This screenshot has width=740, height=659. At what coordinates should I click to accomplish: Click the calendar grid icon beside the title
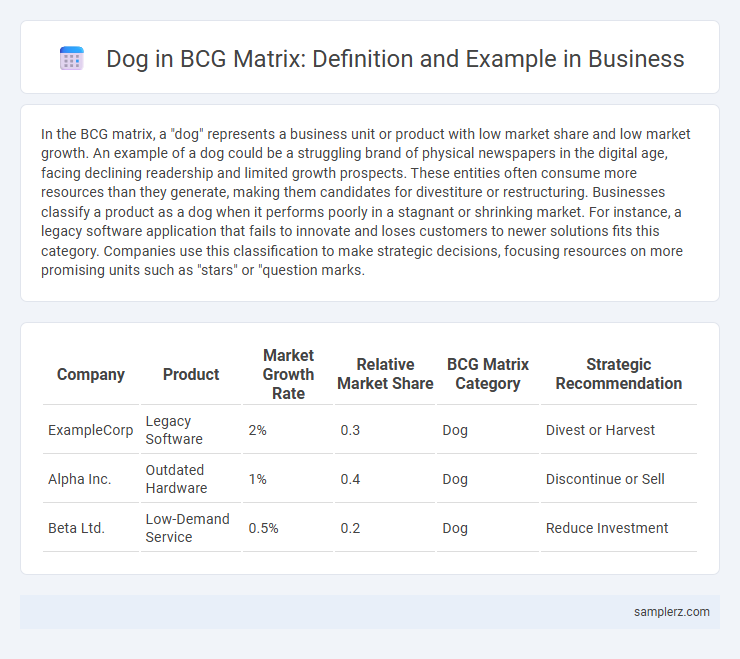[72, 59]
